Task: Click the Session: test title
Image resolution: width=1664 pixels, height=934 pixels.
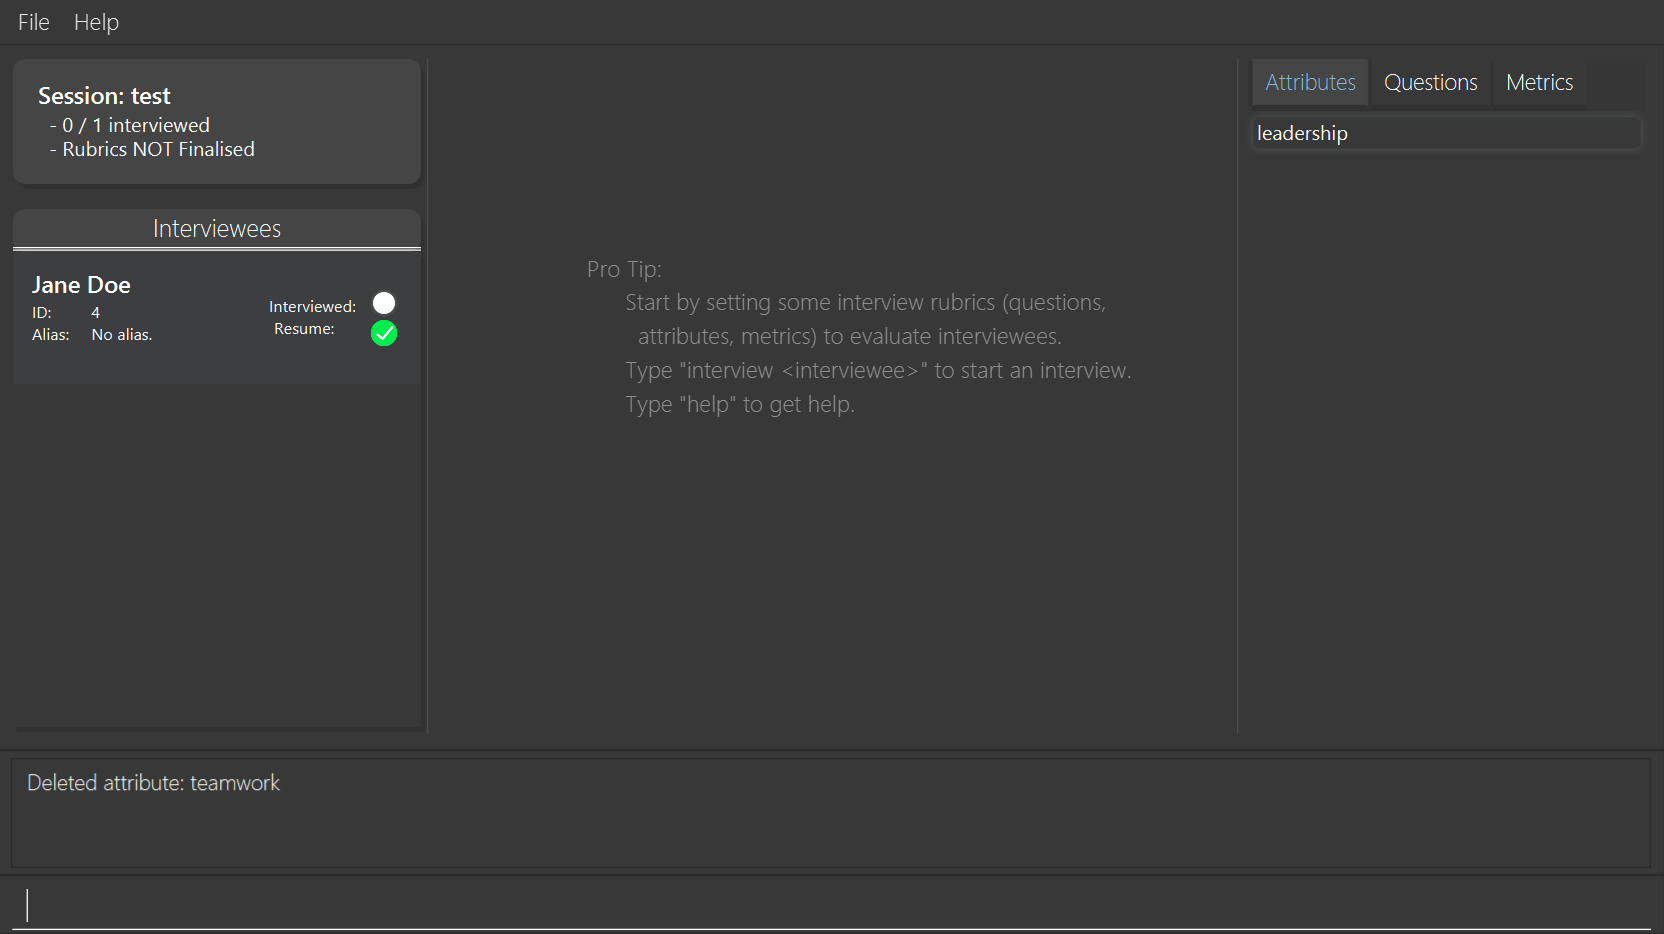Action: (104, 96)
